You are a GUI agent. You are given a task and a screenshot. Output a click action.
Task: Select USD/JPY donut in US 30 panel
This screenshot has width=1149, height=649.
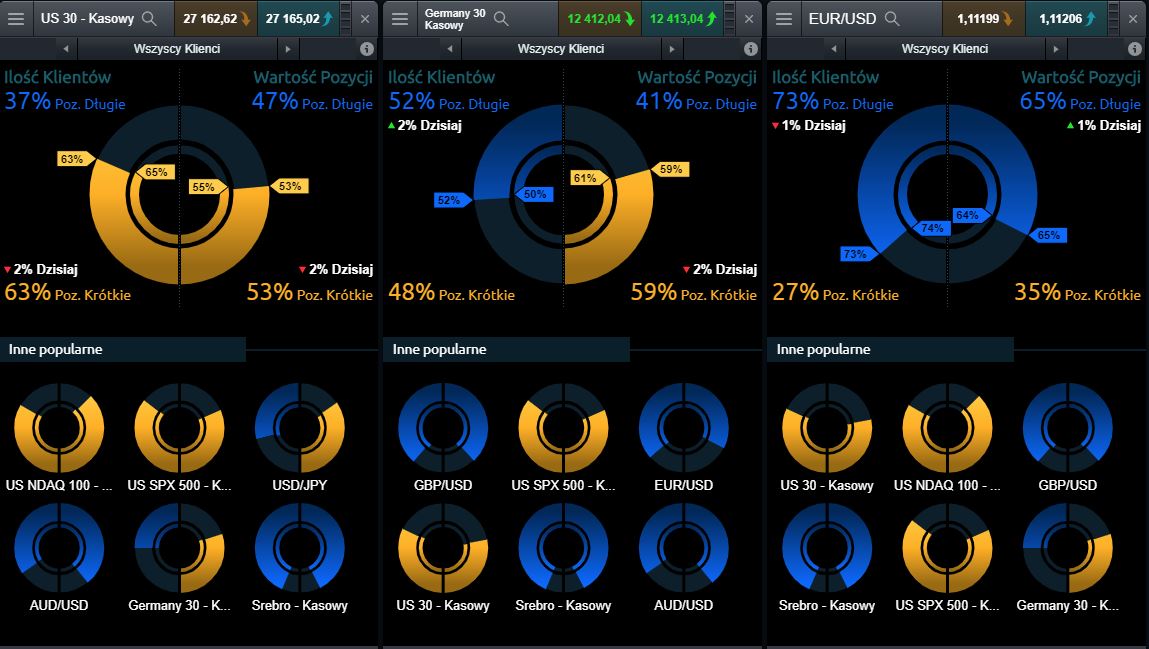pyautogui.click(x=300, y=427)
